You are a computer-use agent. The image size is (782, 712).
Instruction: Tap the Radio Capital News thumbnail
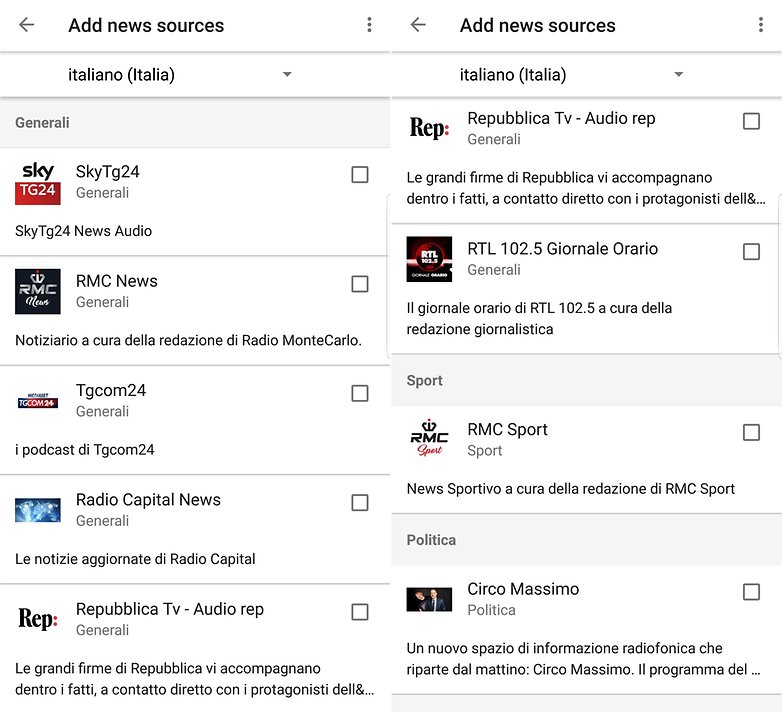click(x=38, y=510)
